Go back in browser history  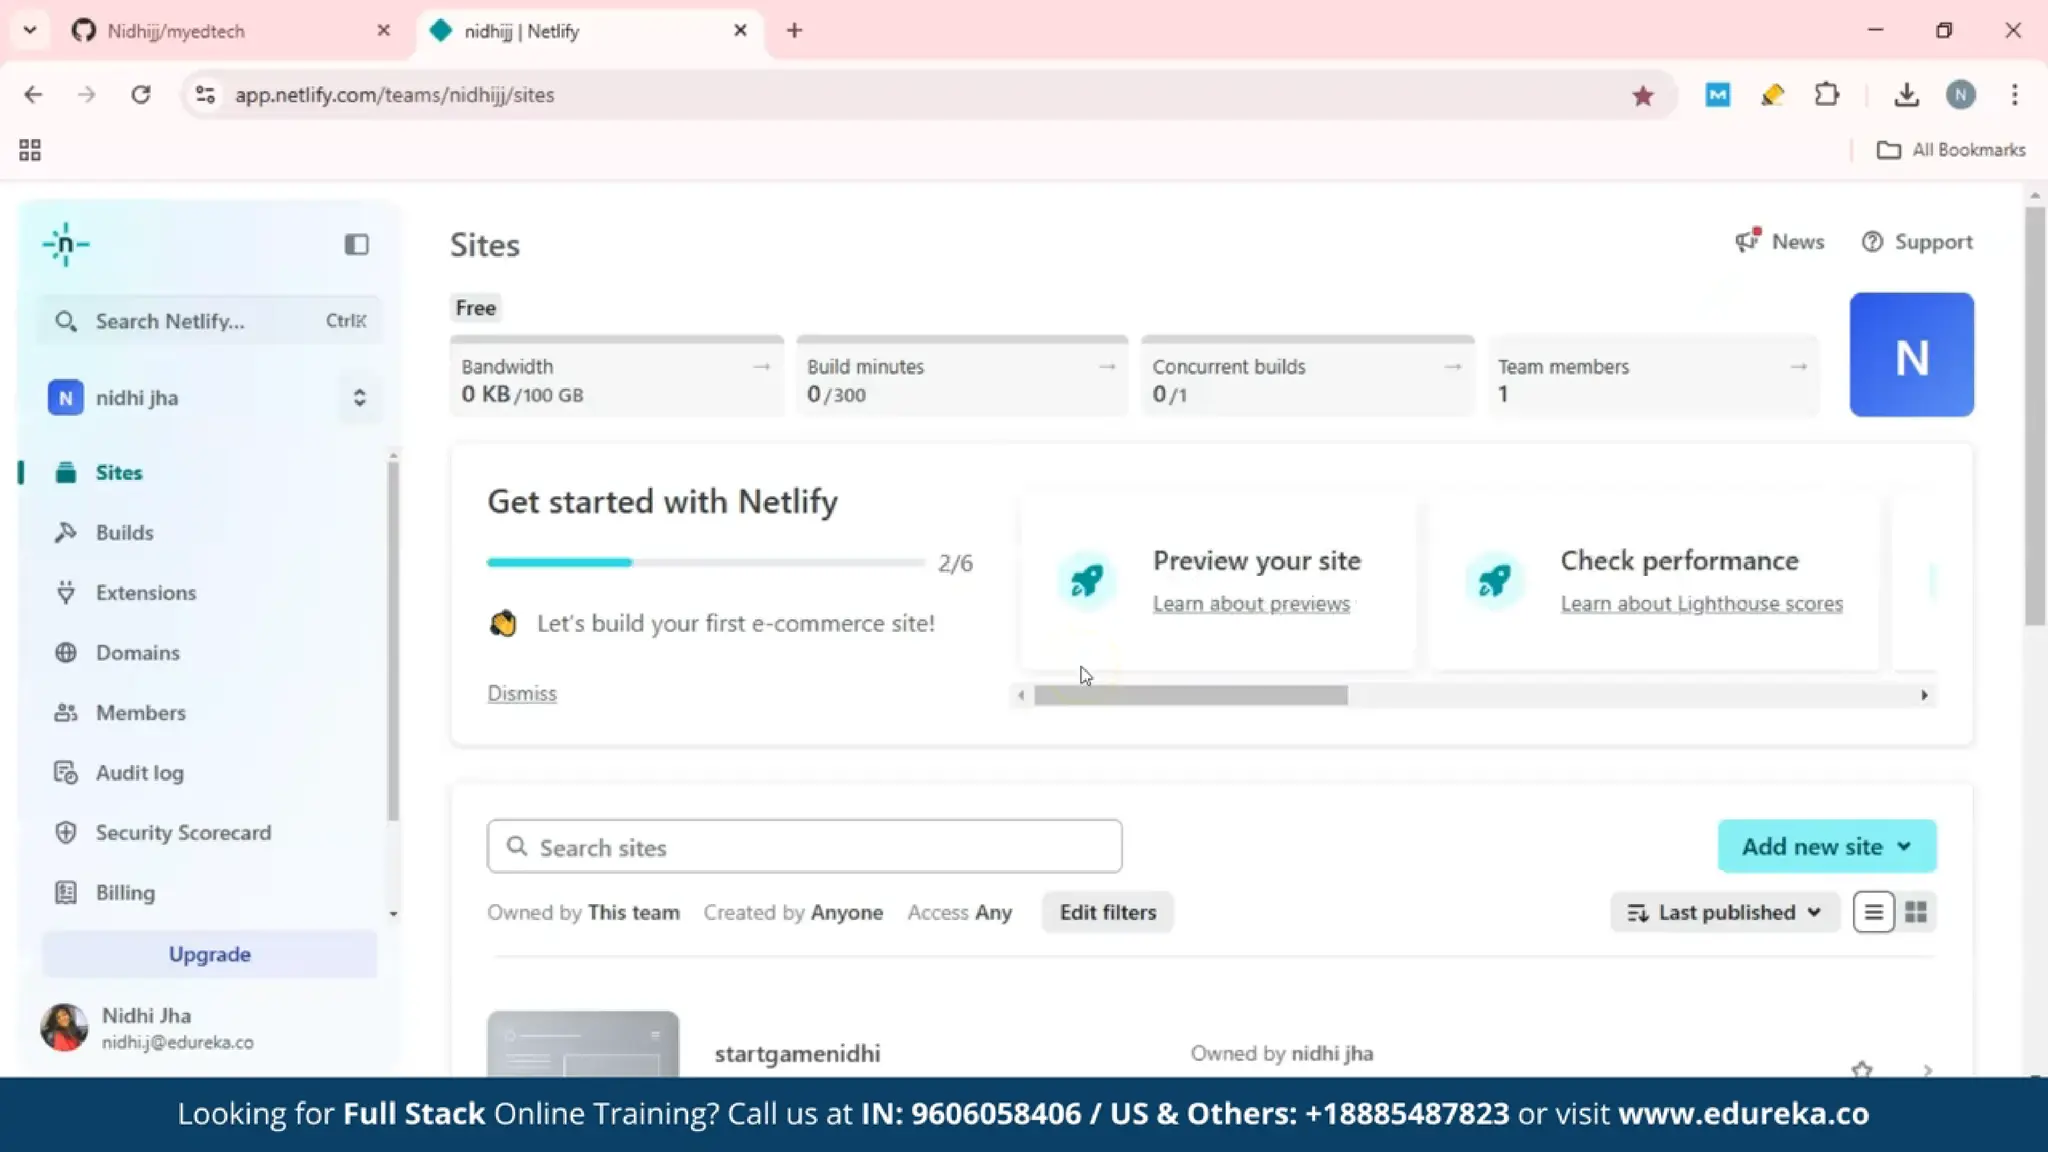(x=33, y=94)
